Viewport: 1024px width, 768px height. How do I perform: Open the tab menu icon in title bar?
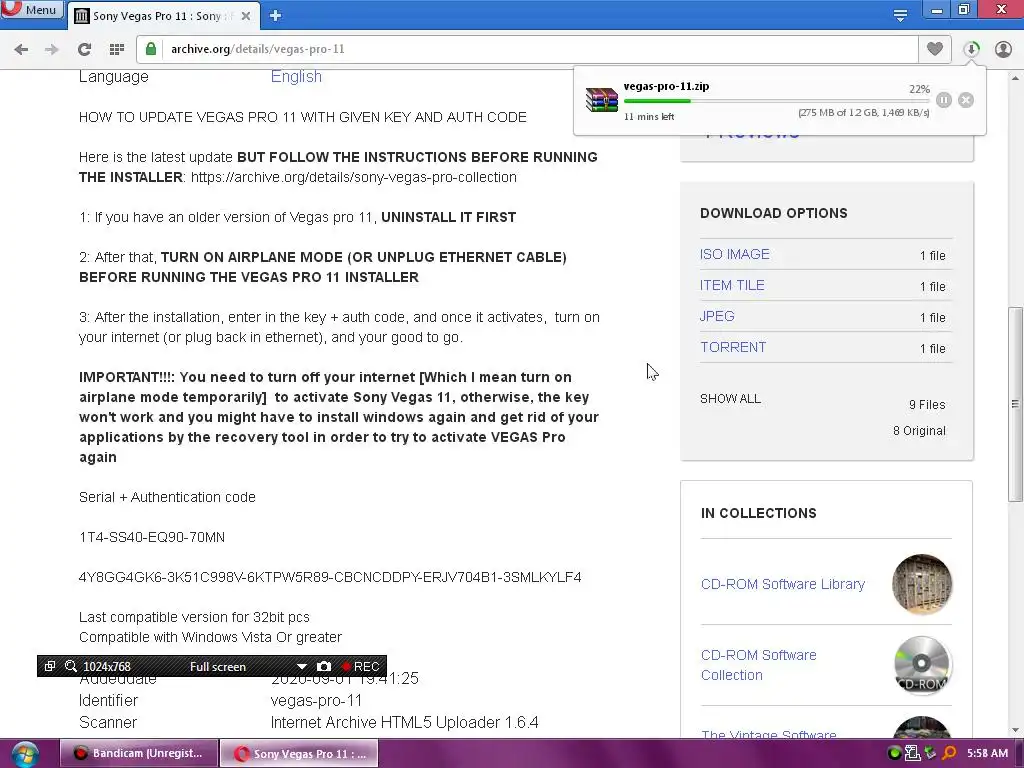coord(901,15)
